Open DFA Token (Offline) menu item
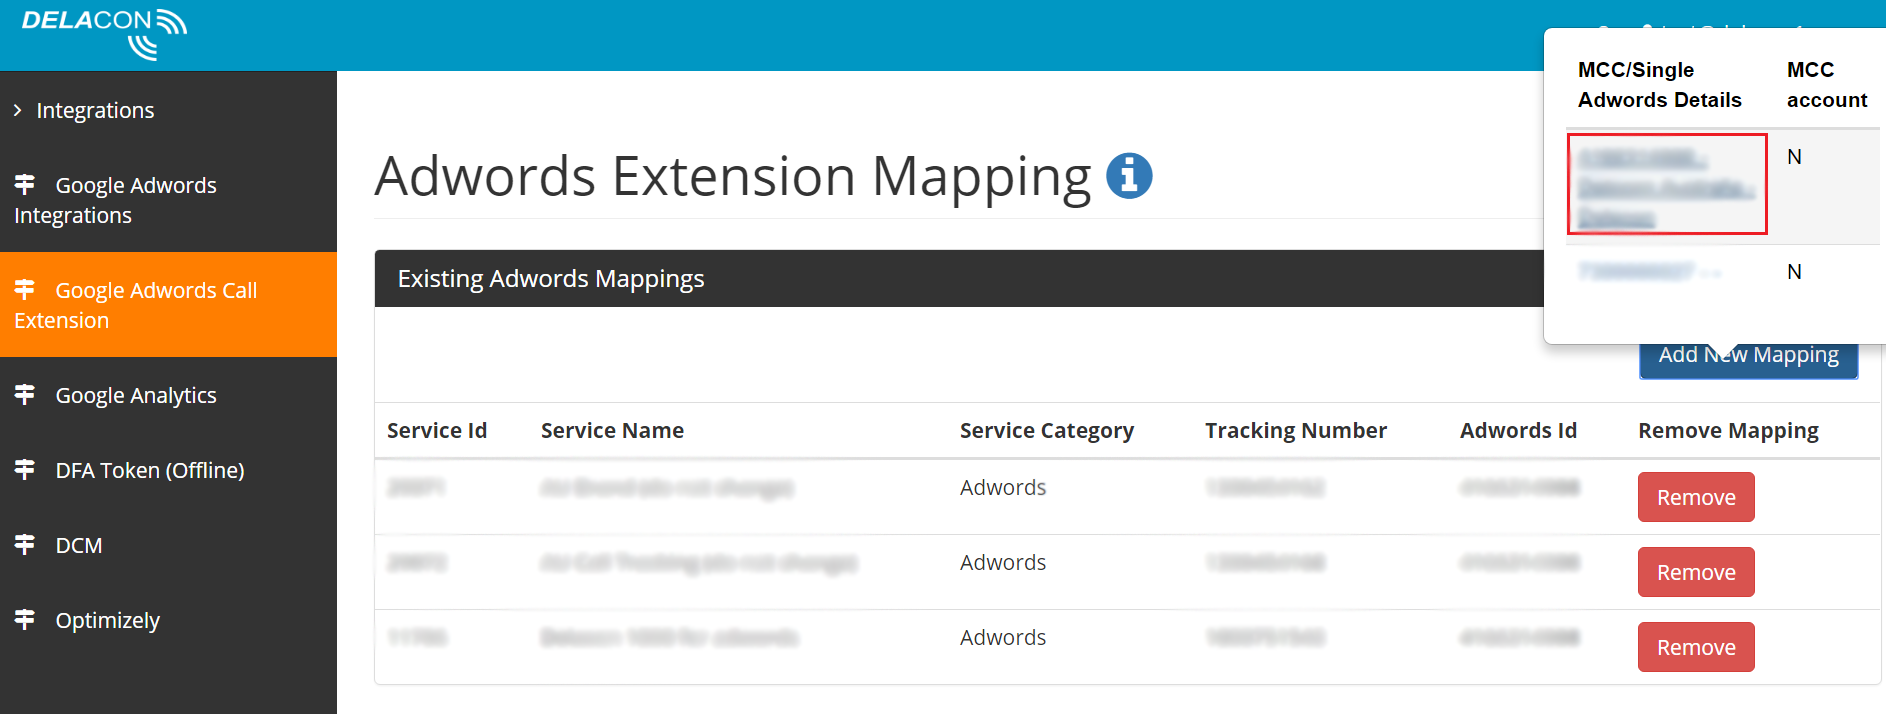The width and height of the screenshot is (1886, 714). [168, 470]
